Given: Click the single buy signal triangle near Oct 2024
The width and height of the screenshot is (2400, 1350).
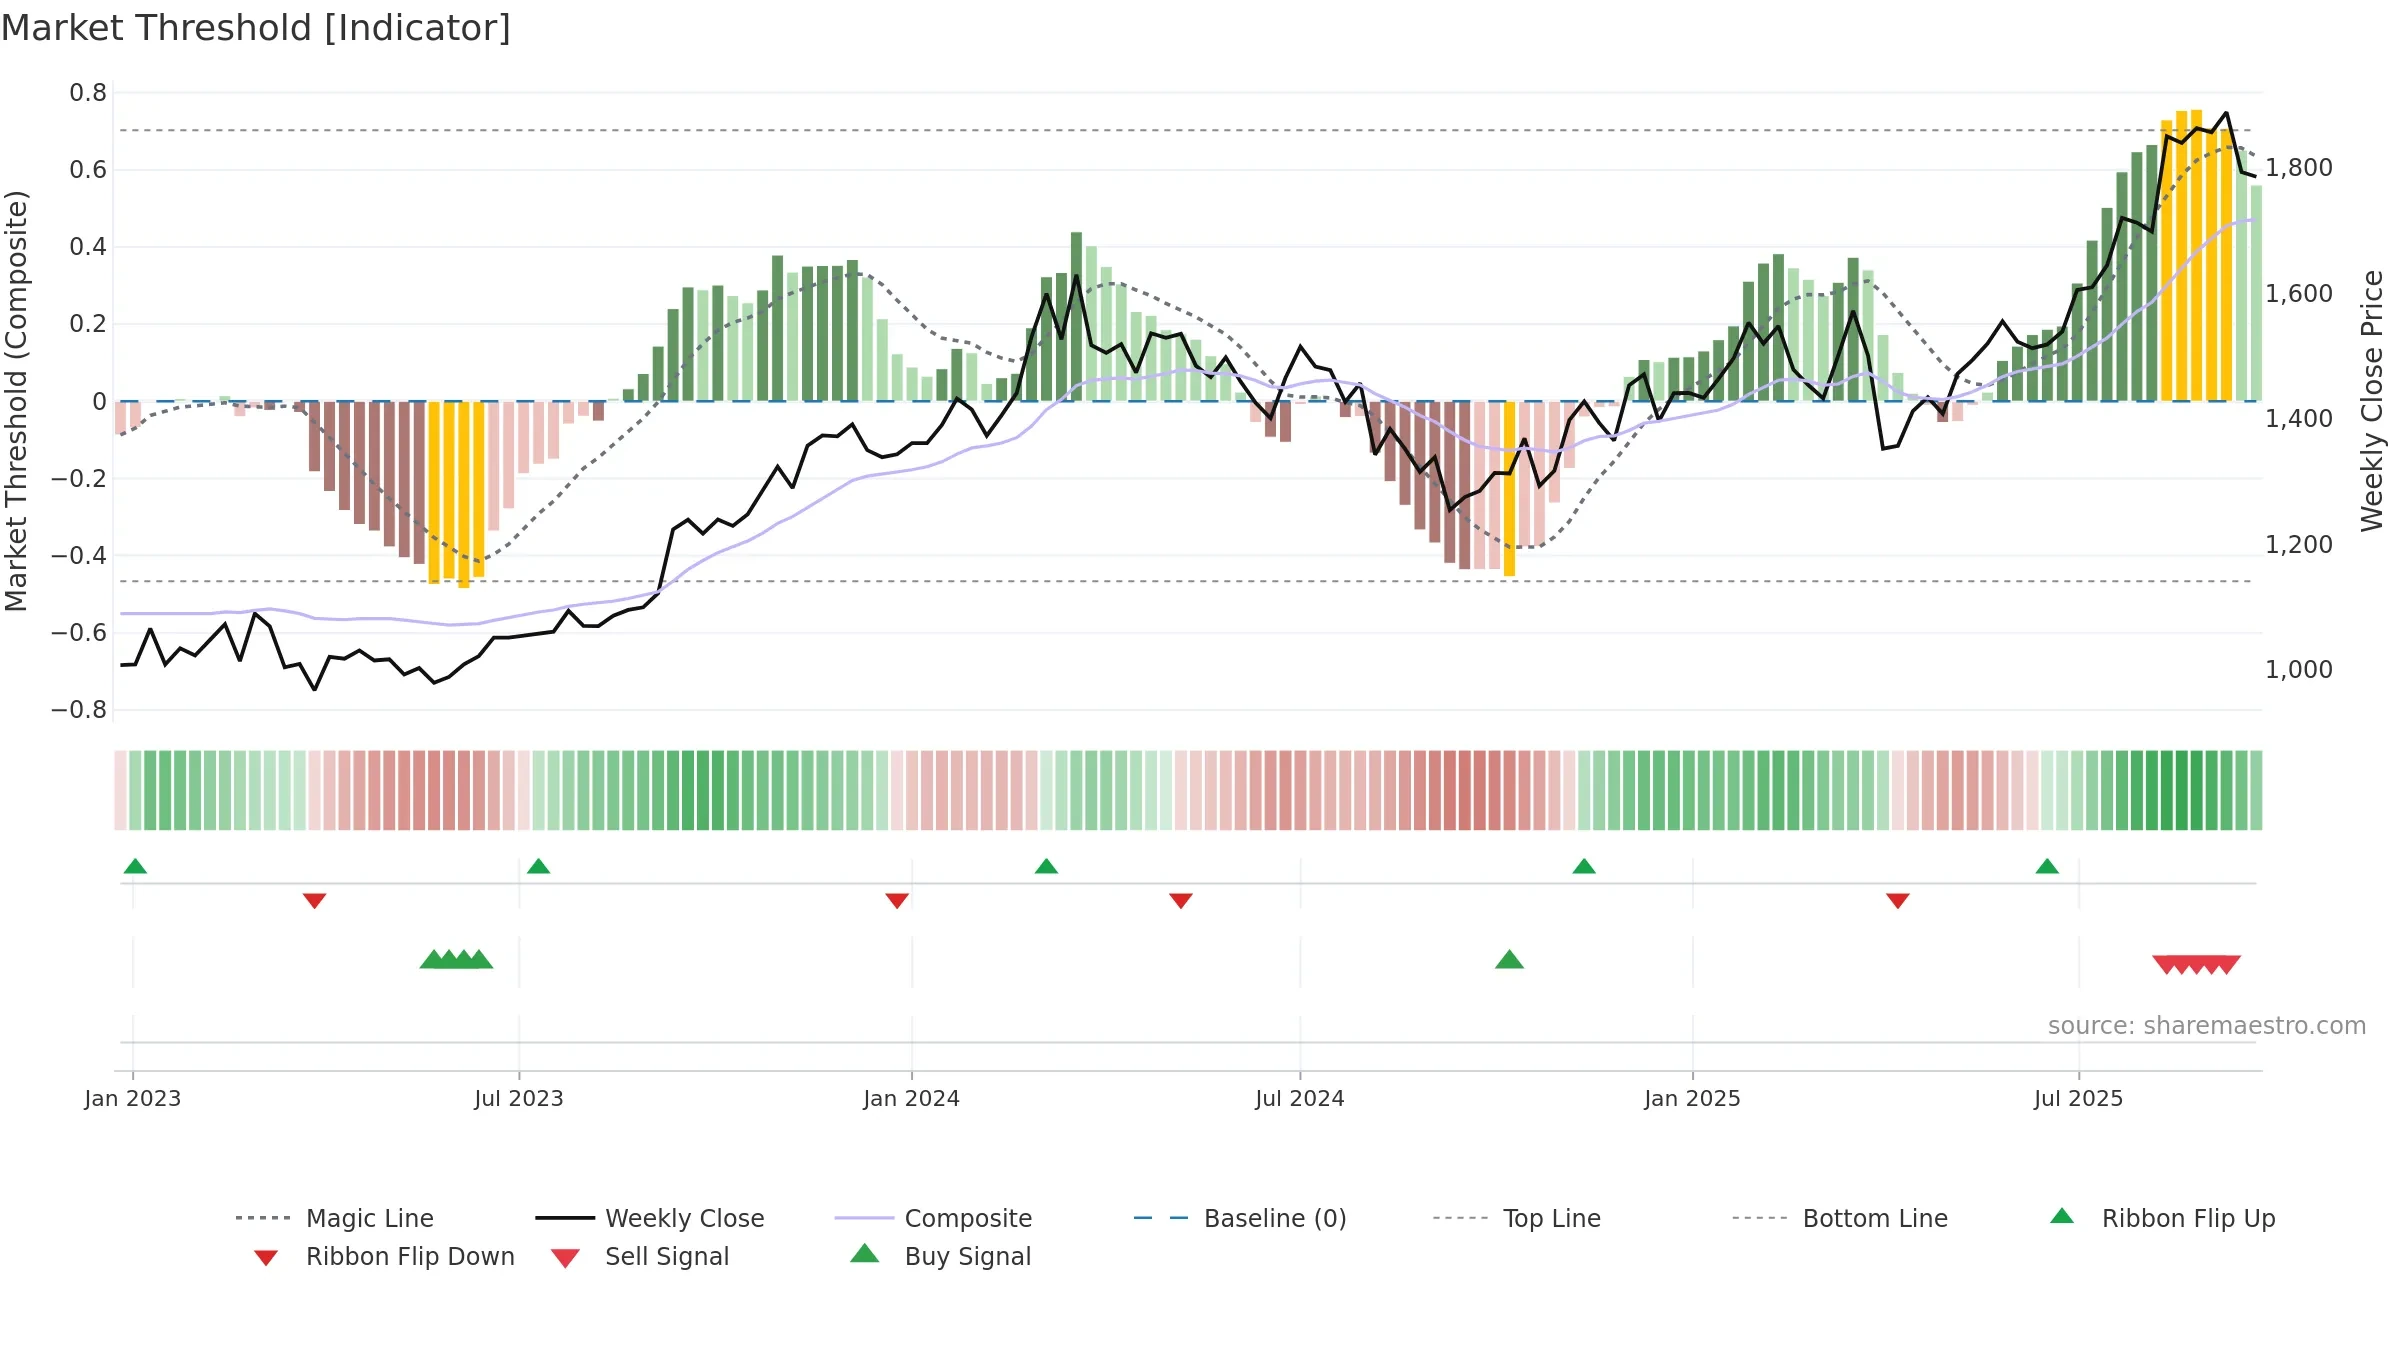Looking at the screenshot, I should click(x=1509, y=960).
